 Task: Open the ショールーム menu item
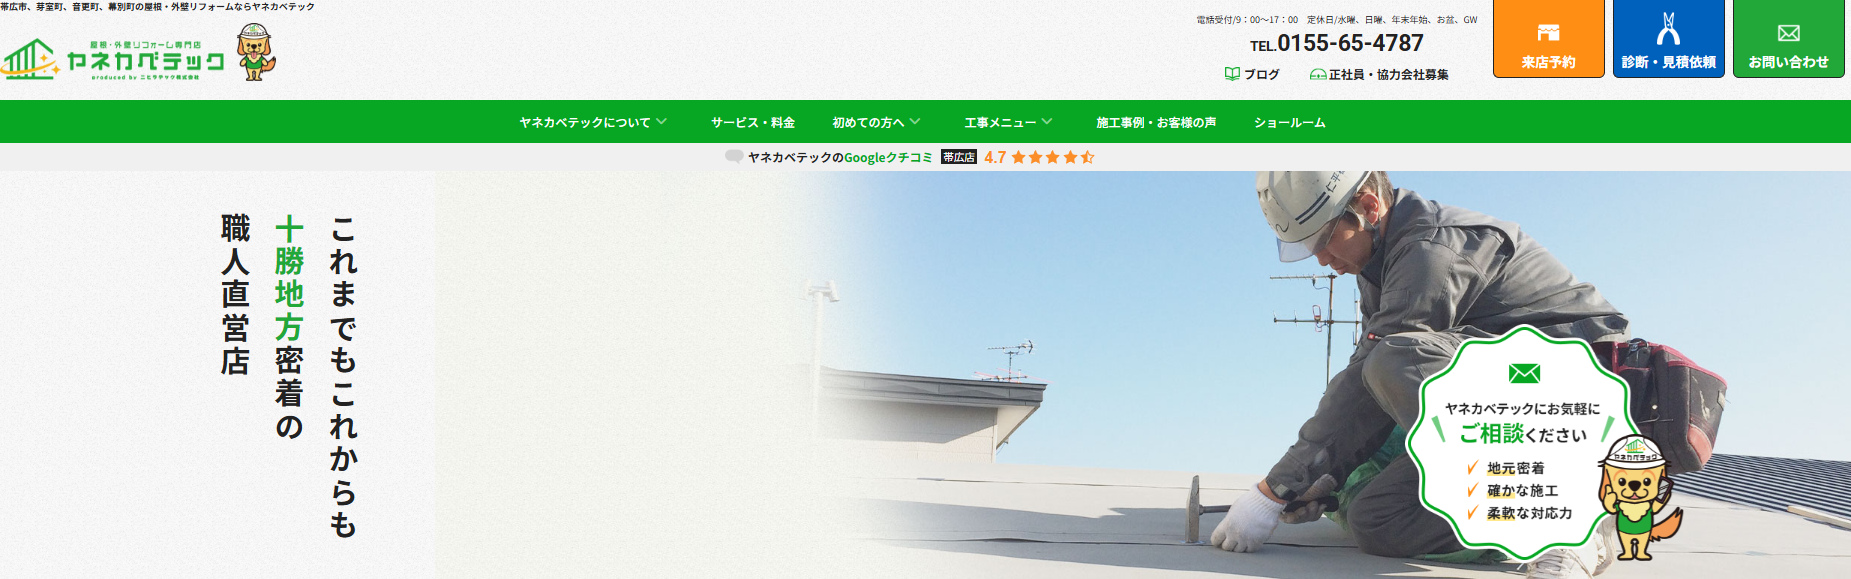[x=1290, y=122]
